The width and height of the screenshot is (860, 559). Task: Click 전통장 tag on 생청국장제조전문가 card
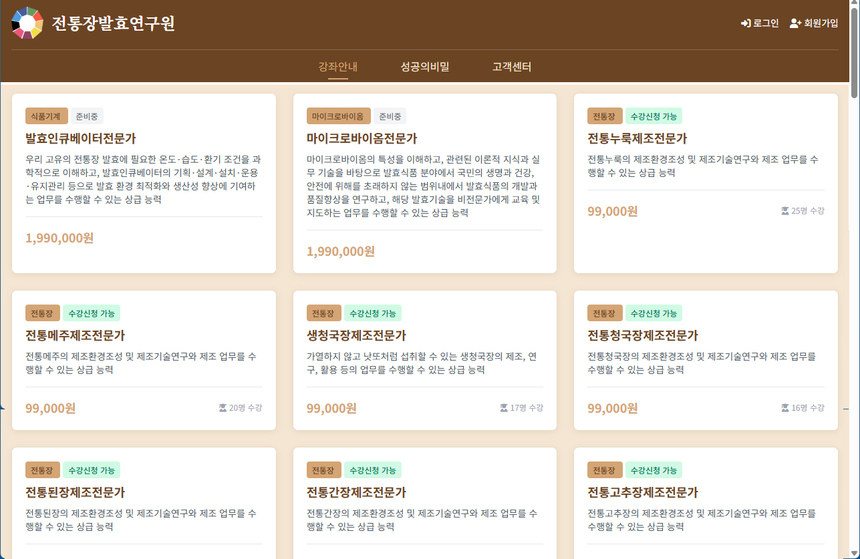coord(323,313)
